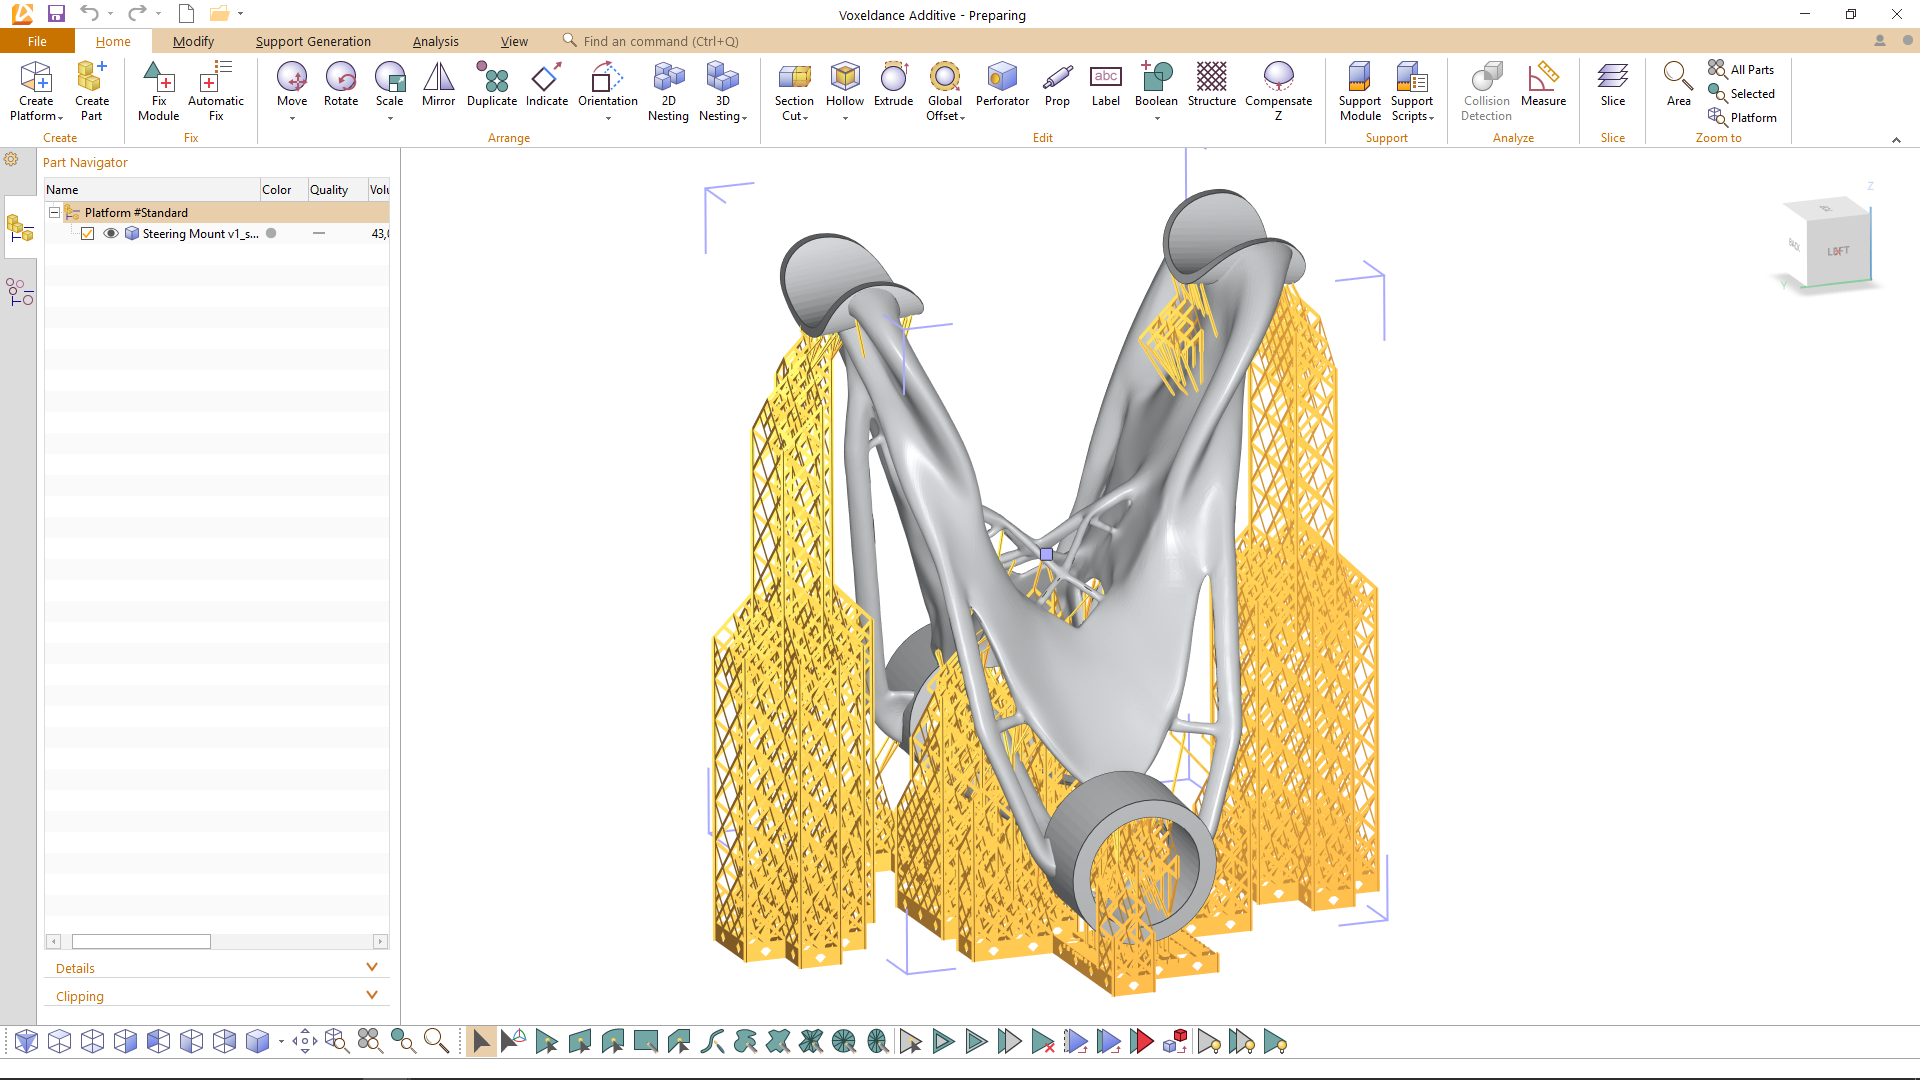The width and height of the screenshot is (1920, 1080).
Task: Toggle Steering Mount visibility eye icon
Action: pyautogui.click(x=111, y=234)
